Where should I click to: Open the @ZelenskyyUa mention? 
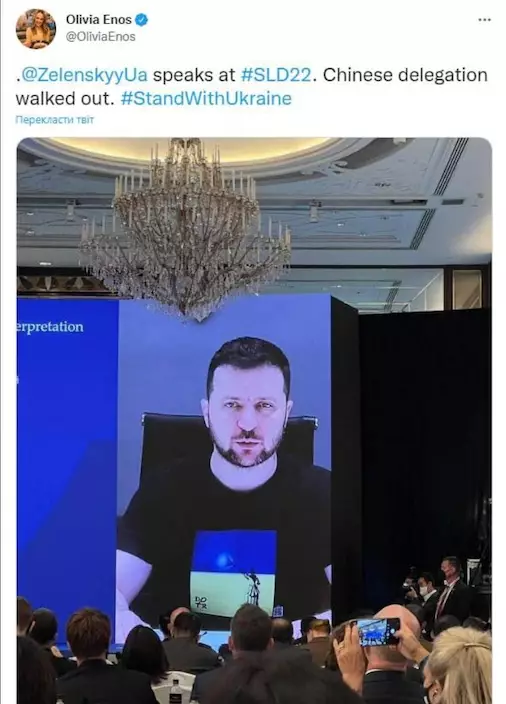click(x=84, y=75)
